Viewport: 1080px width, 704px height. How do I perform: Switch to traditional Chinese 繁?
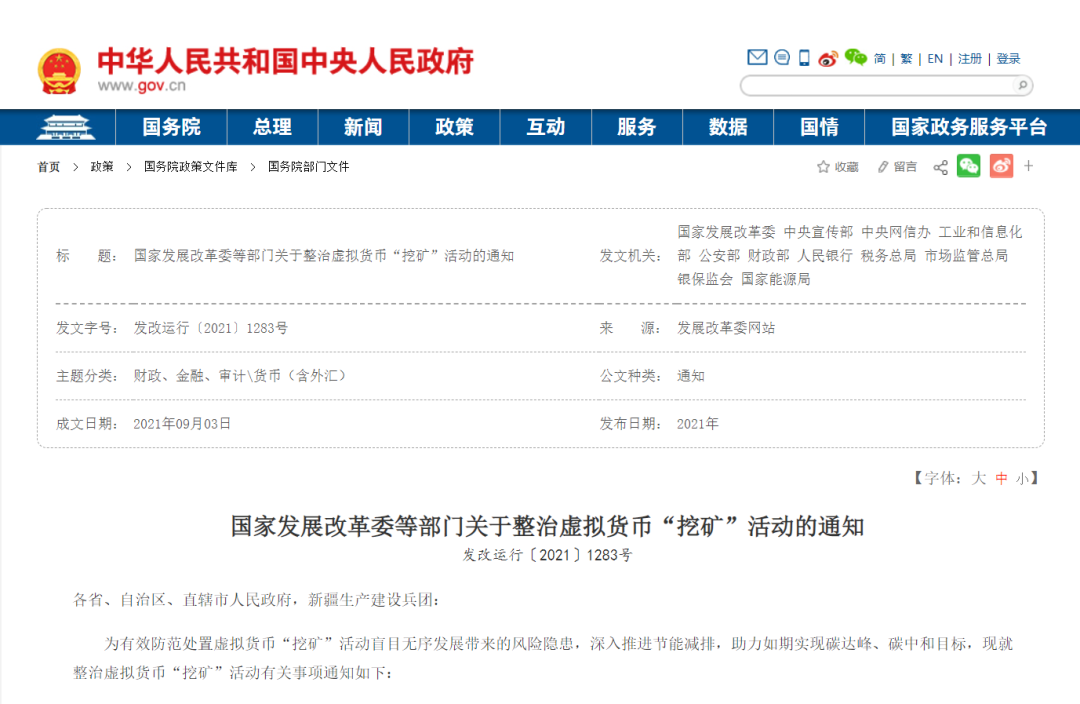(x=906, y=59)
